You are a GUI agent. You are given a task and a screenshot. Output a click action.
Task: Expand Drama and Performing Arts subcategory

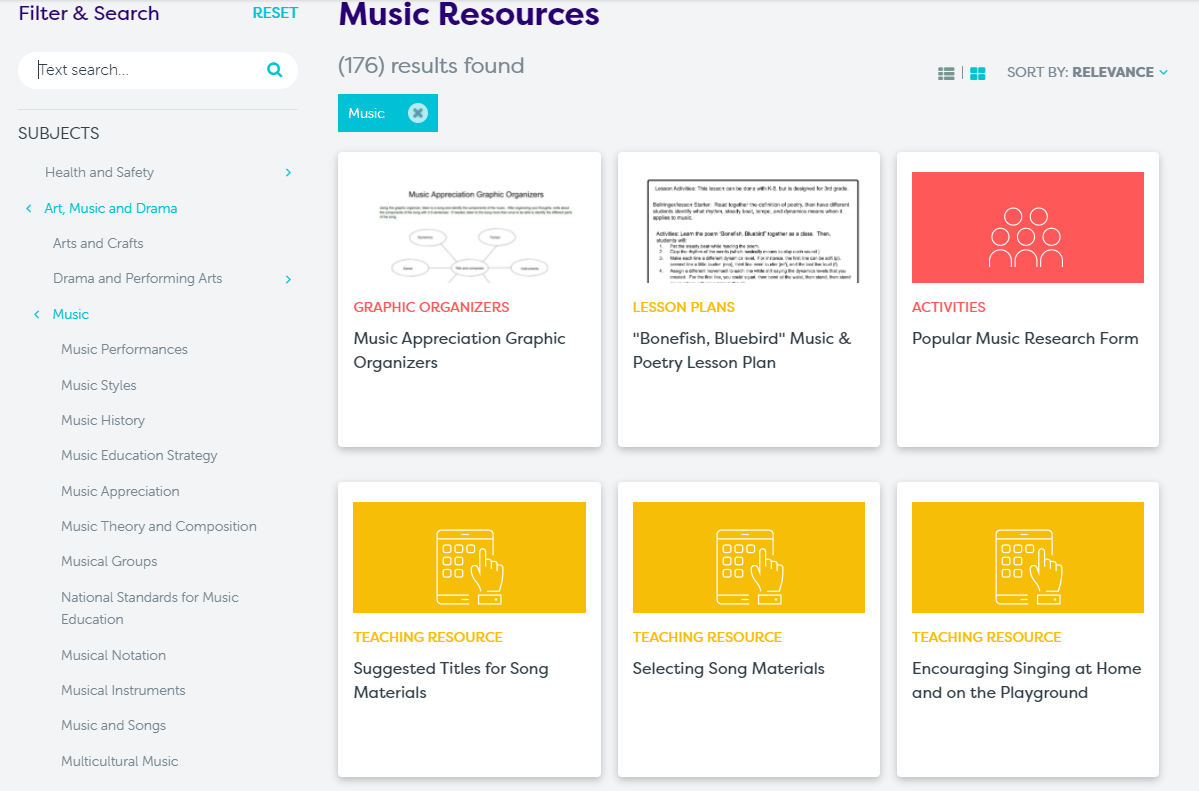point(288,279)
